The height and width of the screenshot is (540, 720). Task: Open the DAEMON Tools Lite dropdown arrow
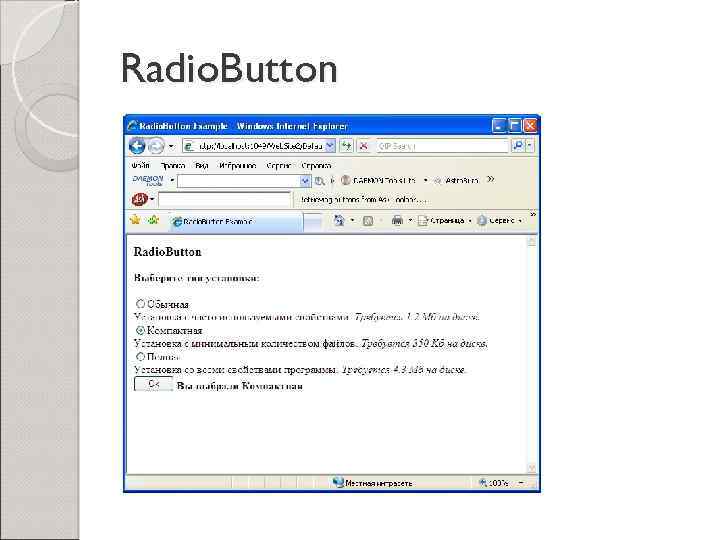425,180
